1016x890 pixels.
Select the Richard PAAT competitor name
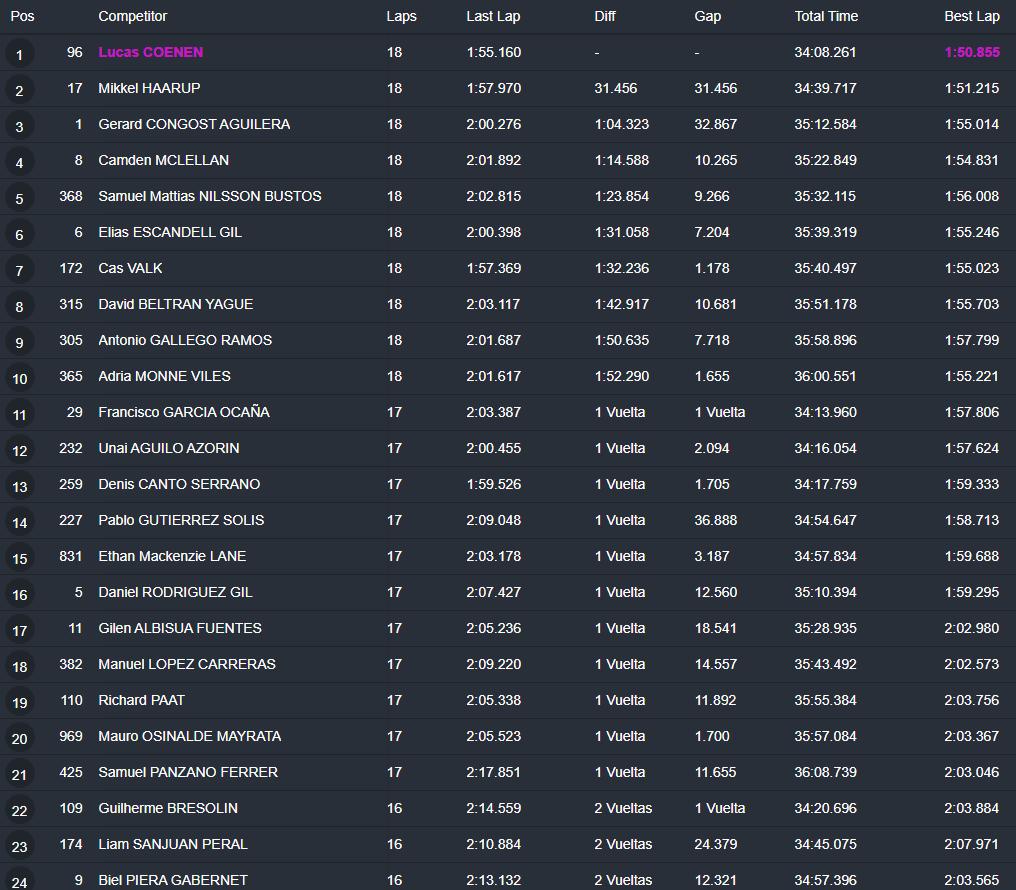[141, 700]
